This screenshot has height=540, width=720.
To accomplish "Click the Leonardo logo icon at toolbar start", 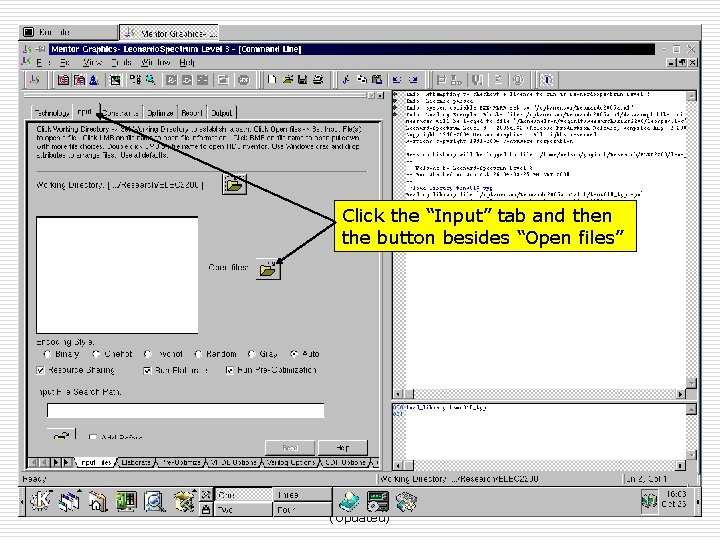I will coord(35,80).
